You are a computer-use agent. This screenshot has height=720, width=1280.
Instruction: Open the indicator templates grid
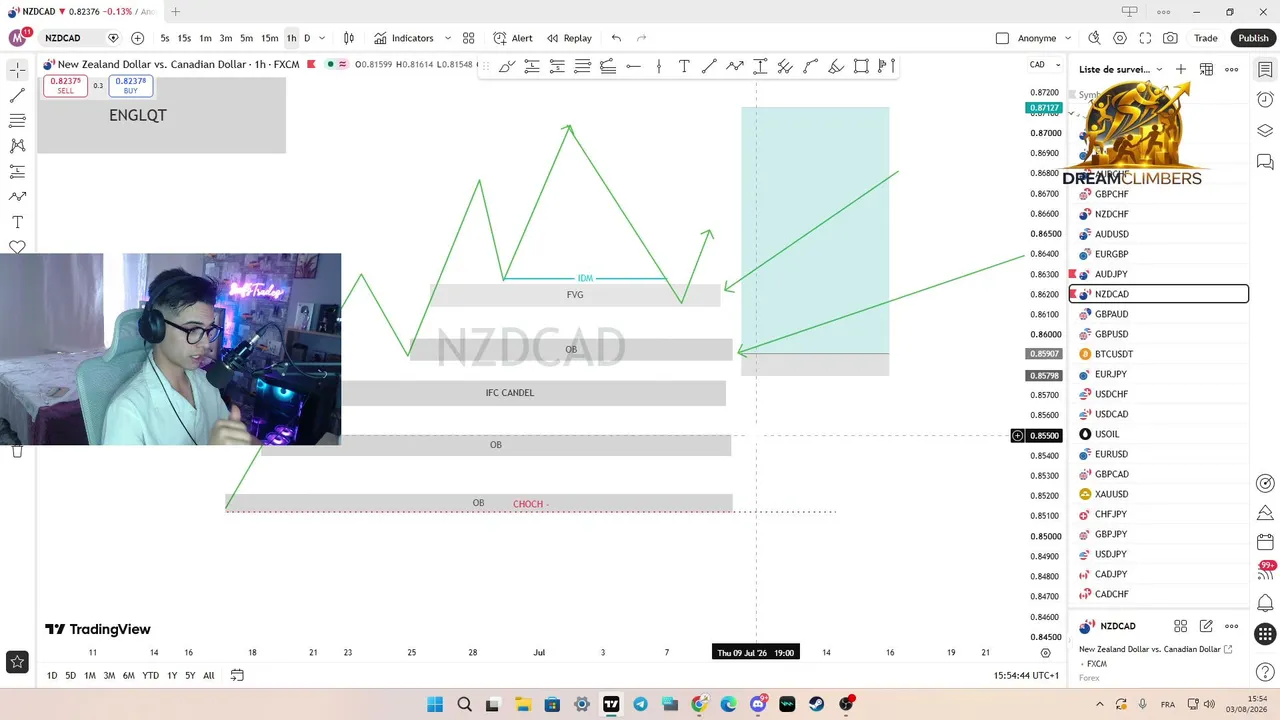[468, 38]
